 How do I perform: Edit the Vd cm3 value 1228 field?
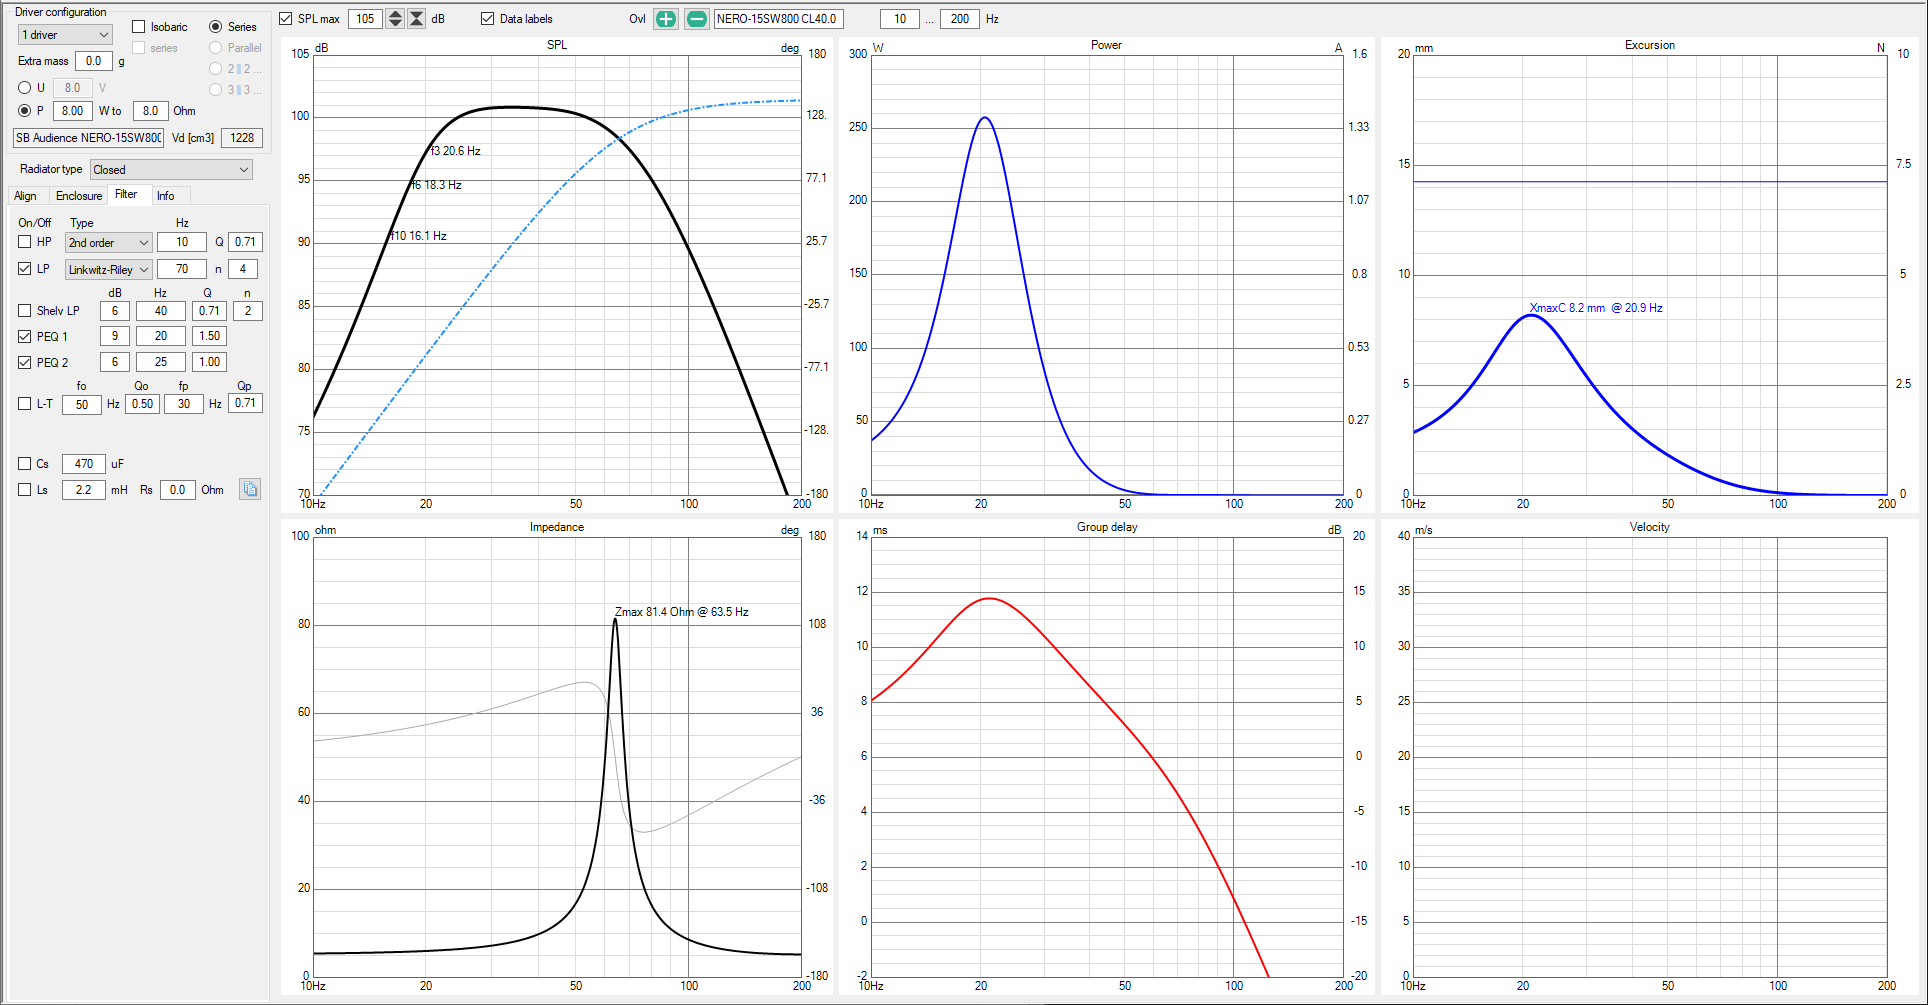242,138
